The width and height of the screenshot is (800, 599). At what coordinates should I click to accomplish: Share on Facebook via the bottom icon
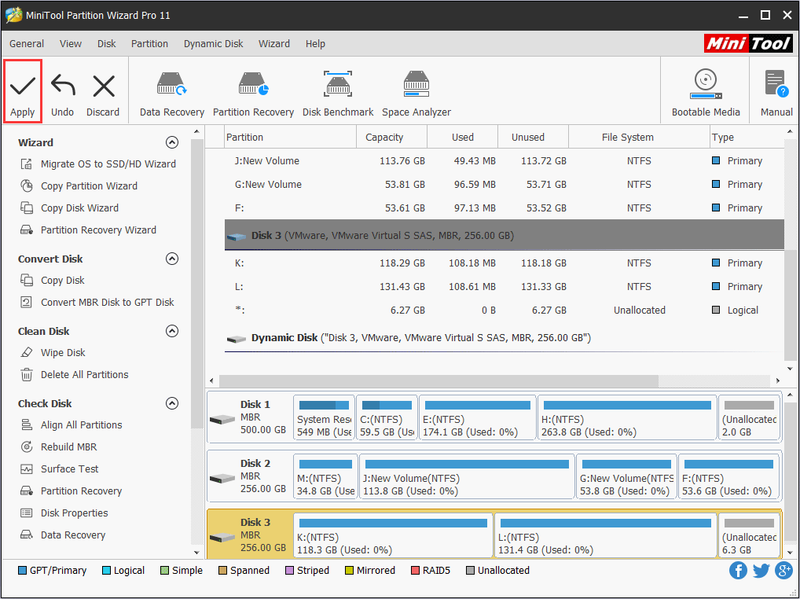click(x=738, y=570)
